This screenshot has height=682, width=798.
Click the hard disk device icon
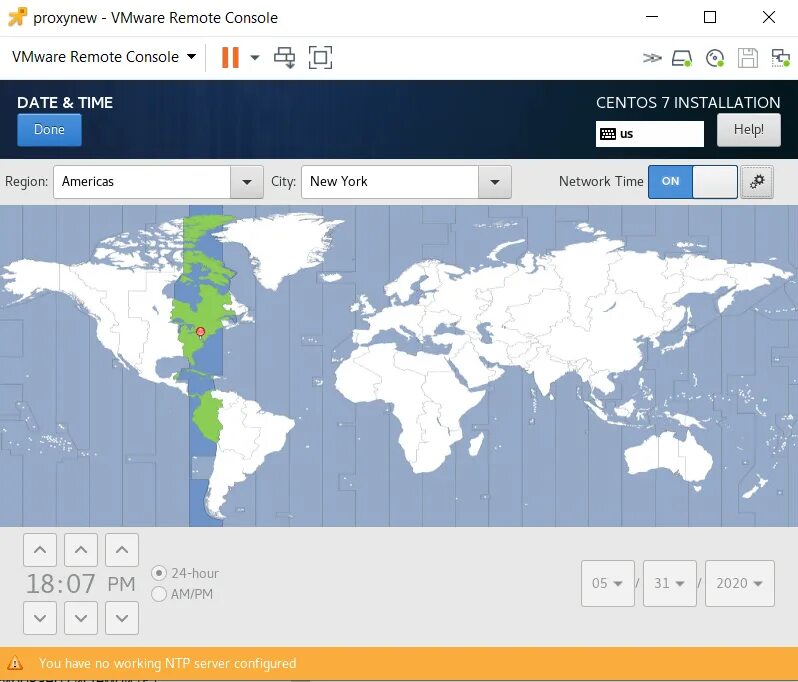[681, 58]
